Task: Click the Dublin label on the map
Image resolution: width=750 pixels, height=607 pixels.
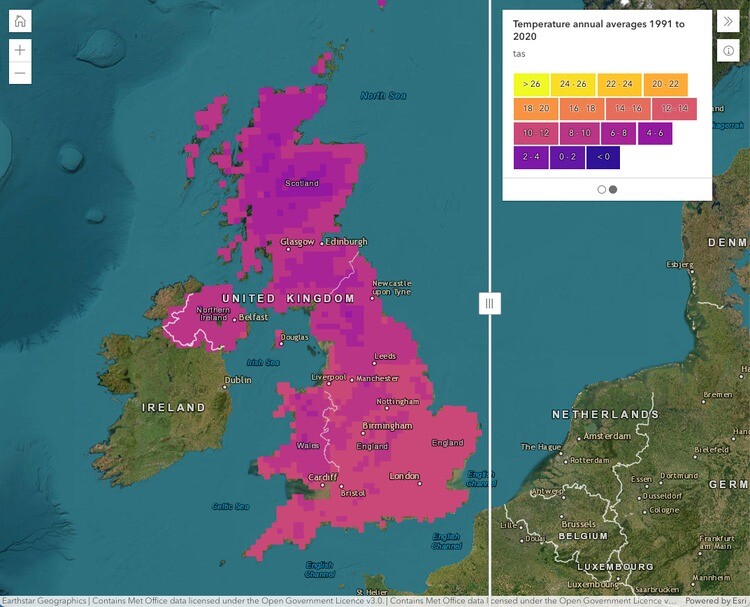Action: [238, 380]
